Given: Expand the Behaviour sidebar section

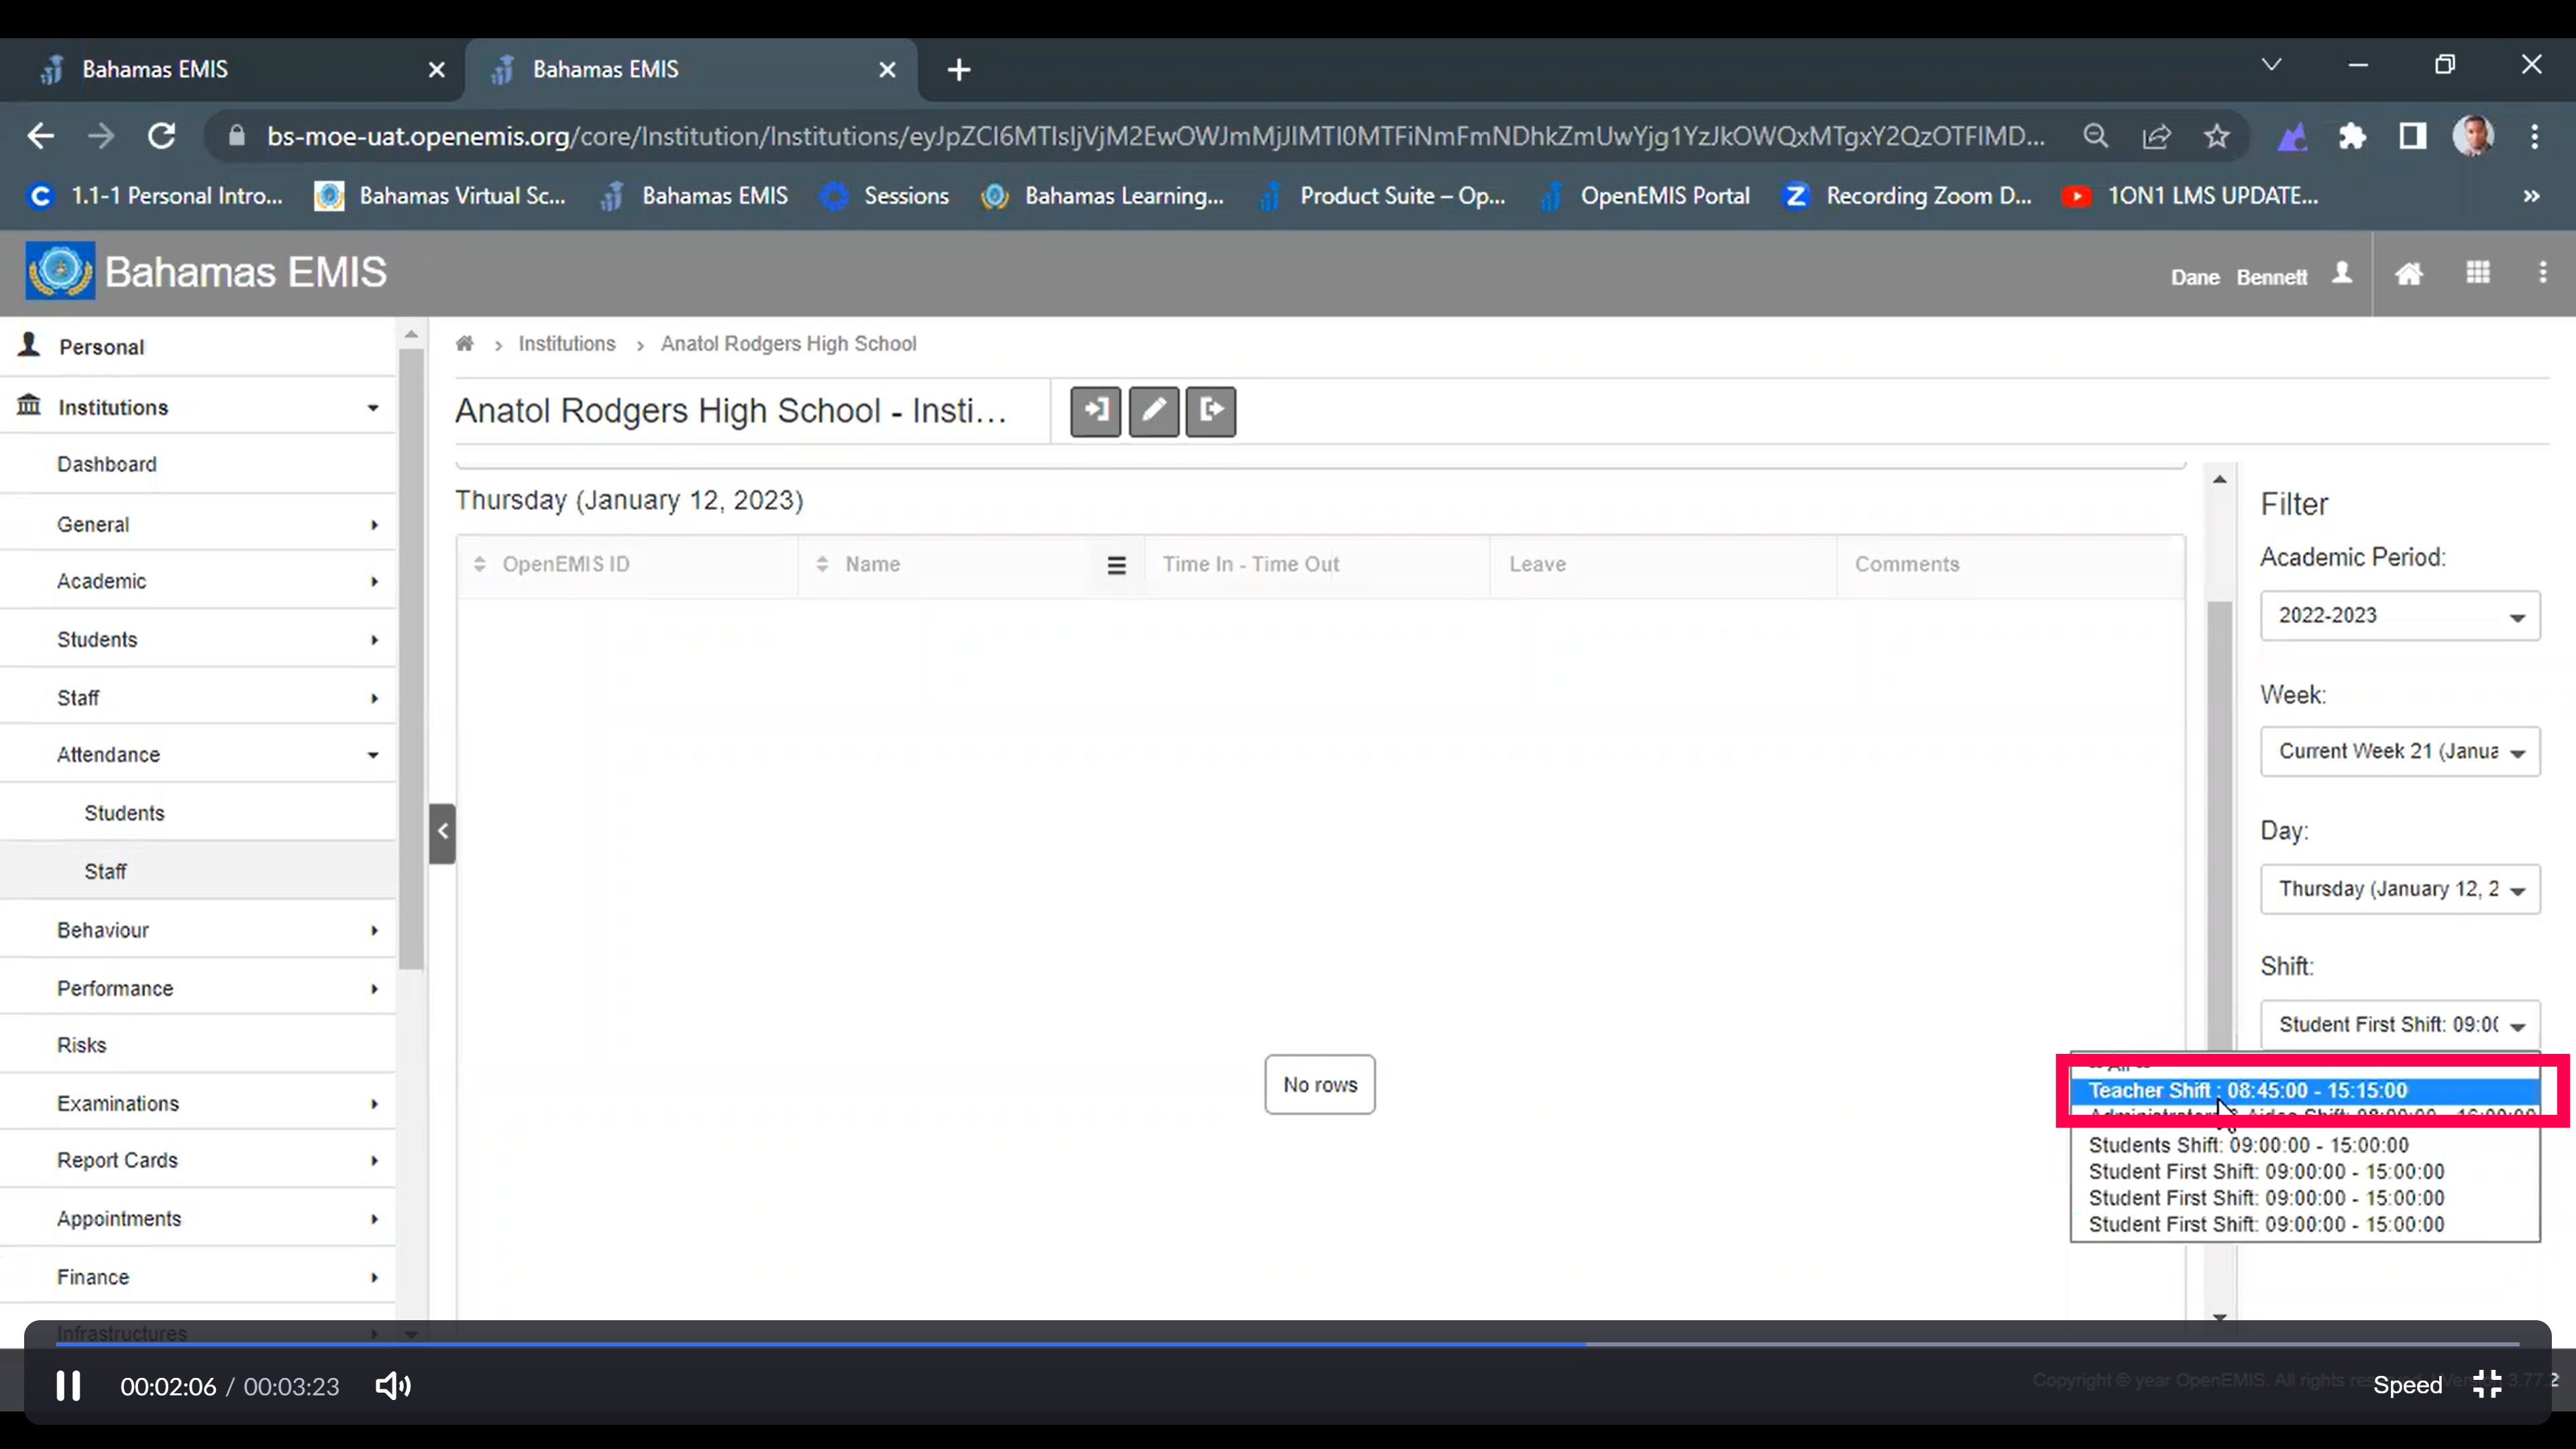Looking at the screenshot, I should coord(198,931).
